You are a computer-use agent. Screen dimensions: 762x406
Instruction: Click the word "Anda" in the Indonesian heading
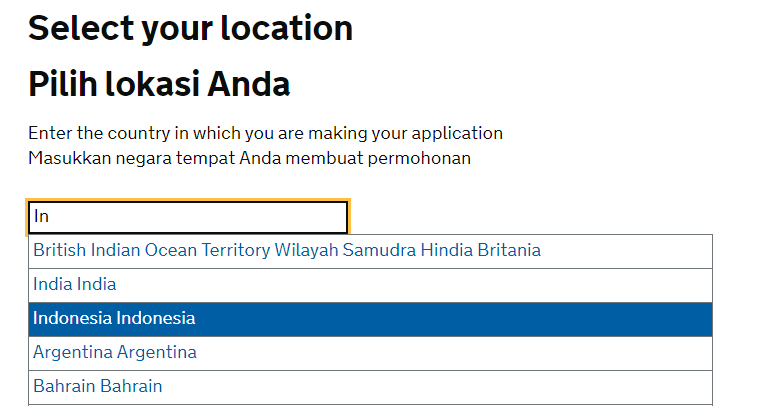point(248,83)
